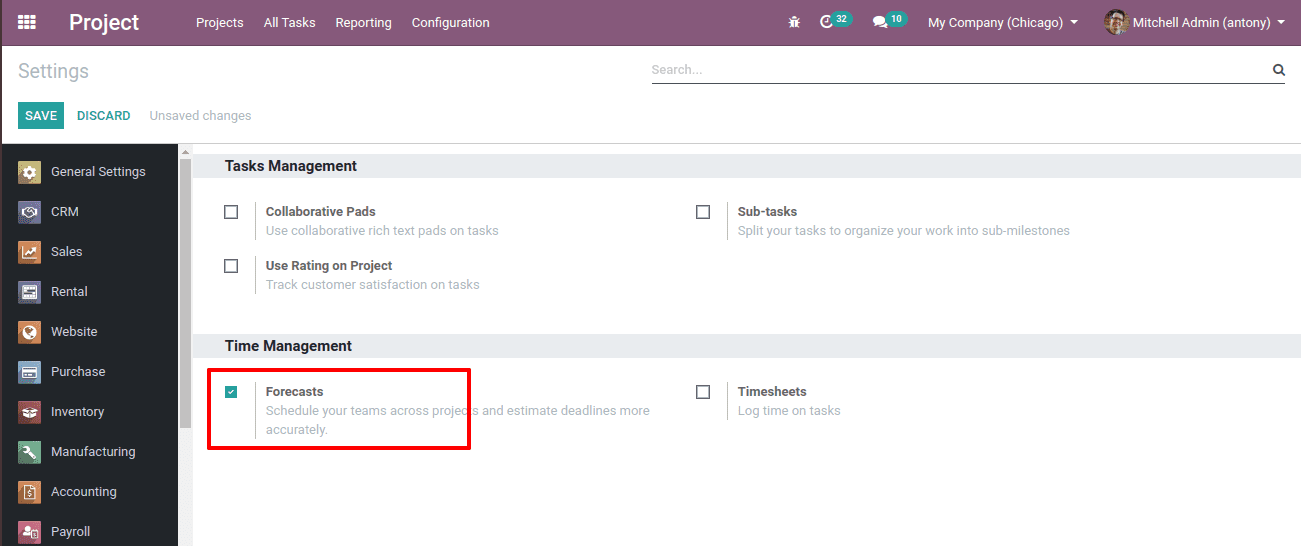
Task: Open the Configuration menu
Action: 451,22
